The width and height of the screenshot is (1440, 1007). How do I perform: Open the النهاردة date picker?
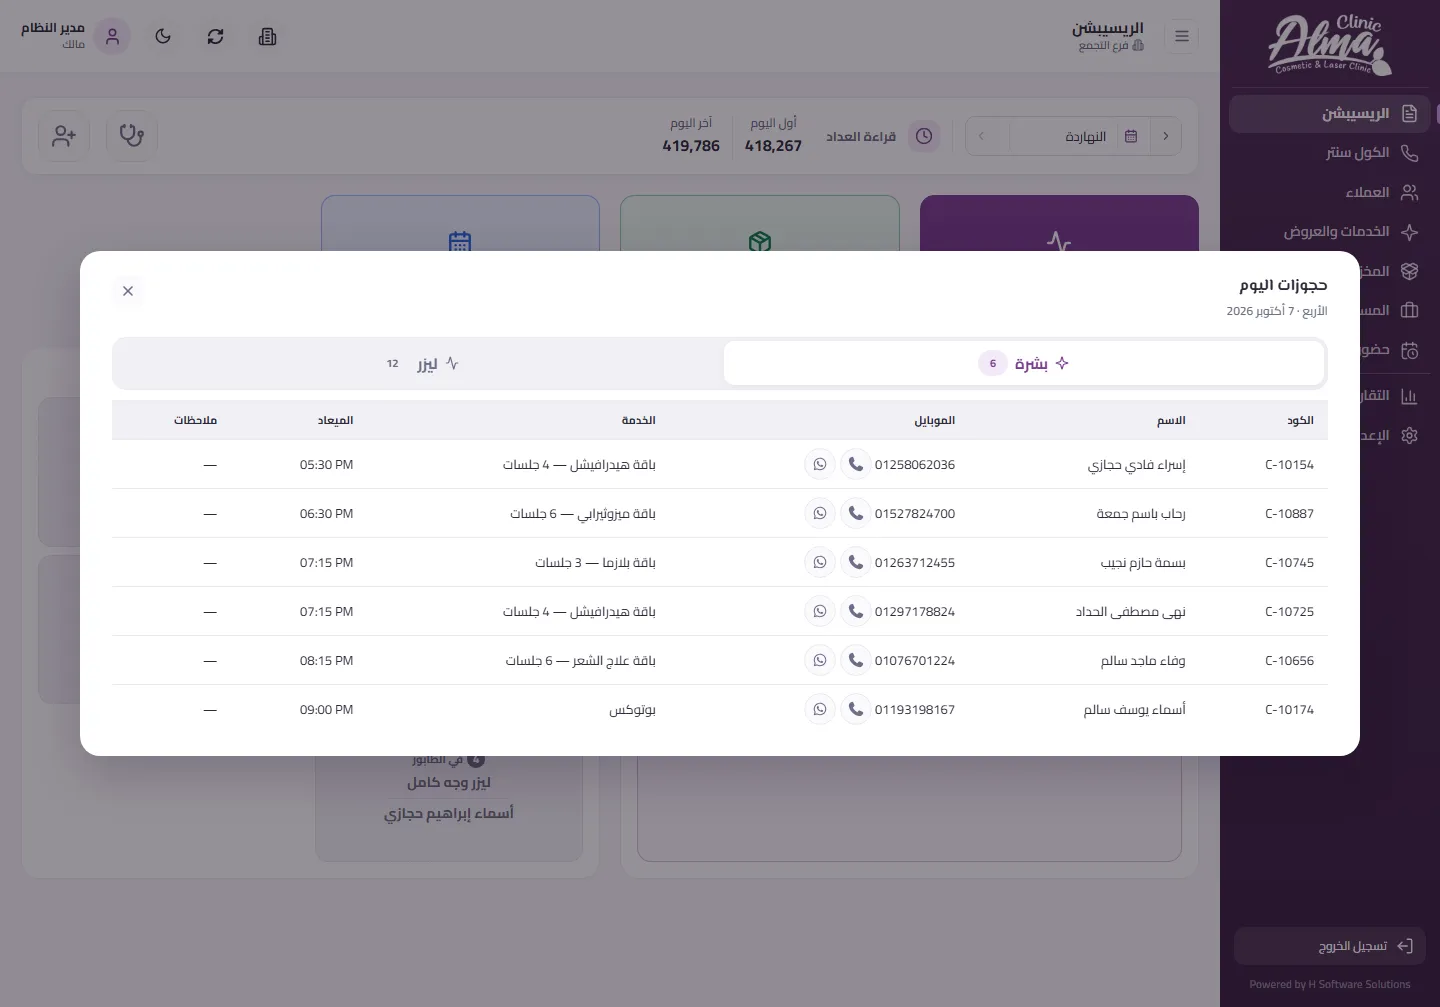tap(1081, 136)
